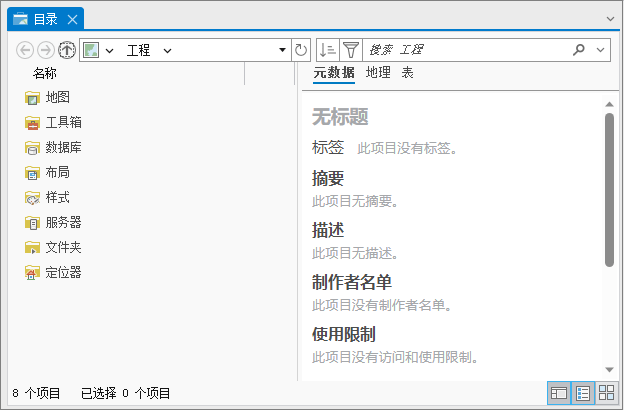This screenshot has height=410, width=624.
Task: Open the catalog pane tab list dropdown
Action: tap(610, 19)
